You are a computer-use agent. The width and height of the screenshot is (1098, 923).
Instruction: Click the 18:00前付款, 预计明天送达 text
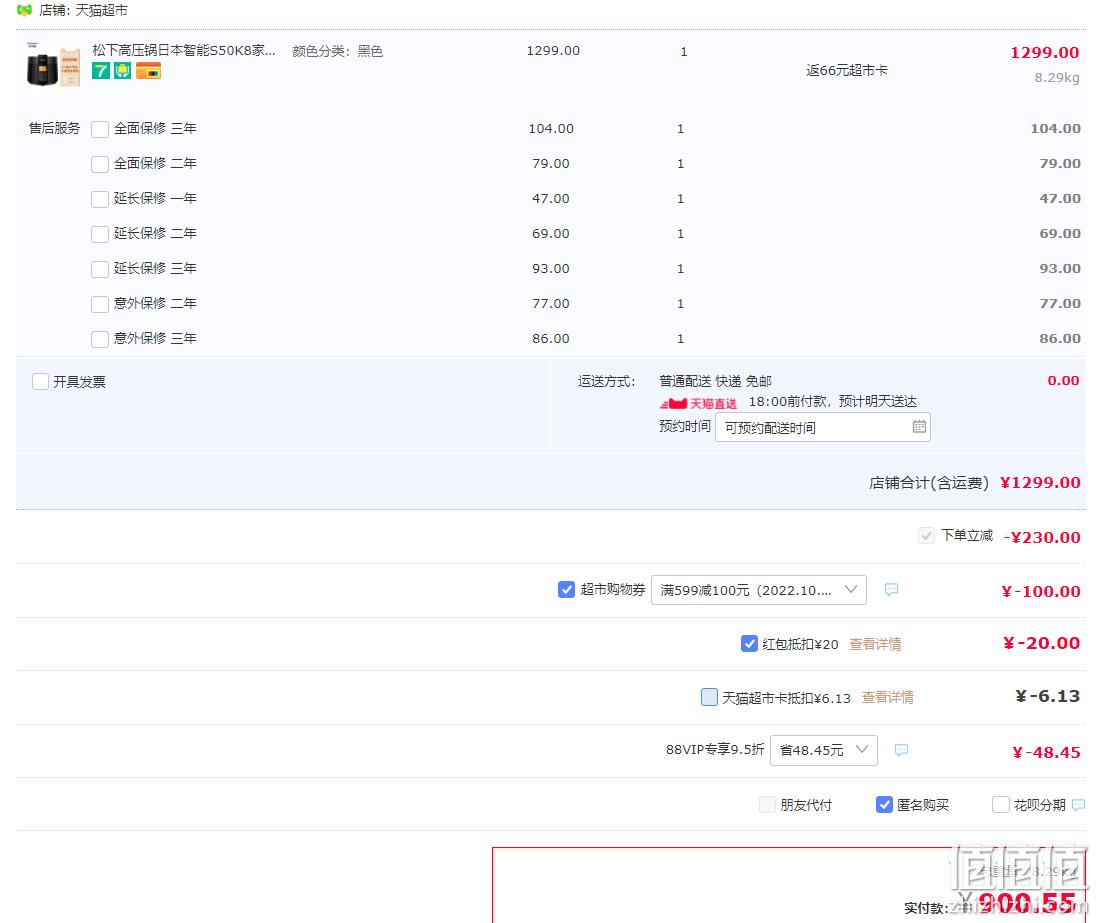pos(833,401)
